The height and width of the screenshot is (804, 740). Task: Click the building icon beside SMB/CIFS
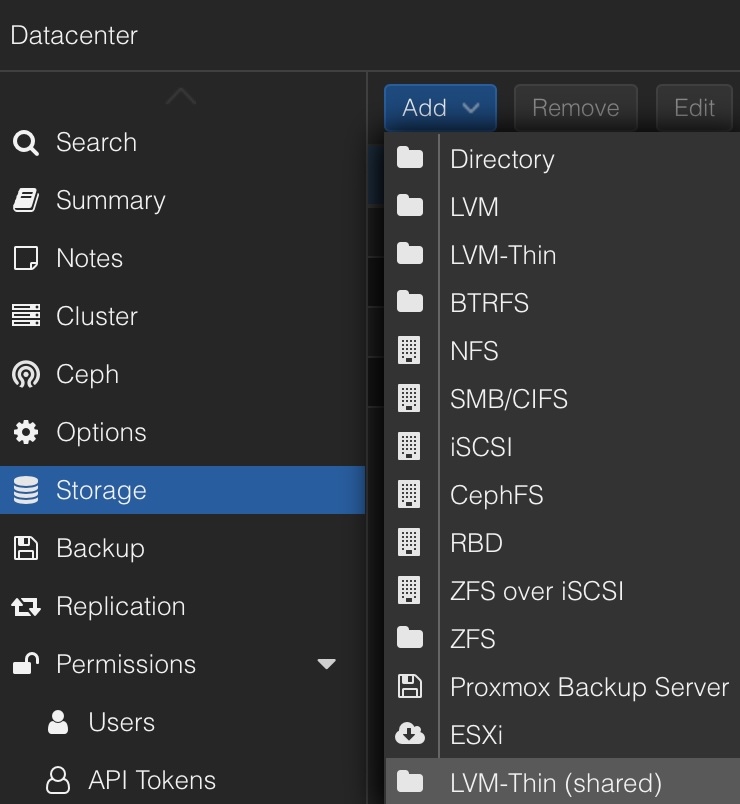click(409, 398)
